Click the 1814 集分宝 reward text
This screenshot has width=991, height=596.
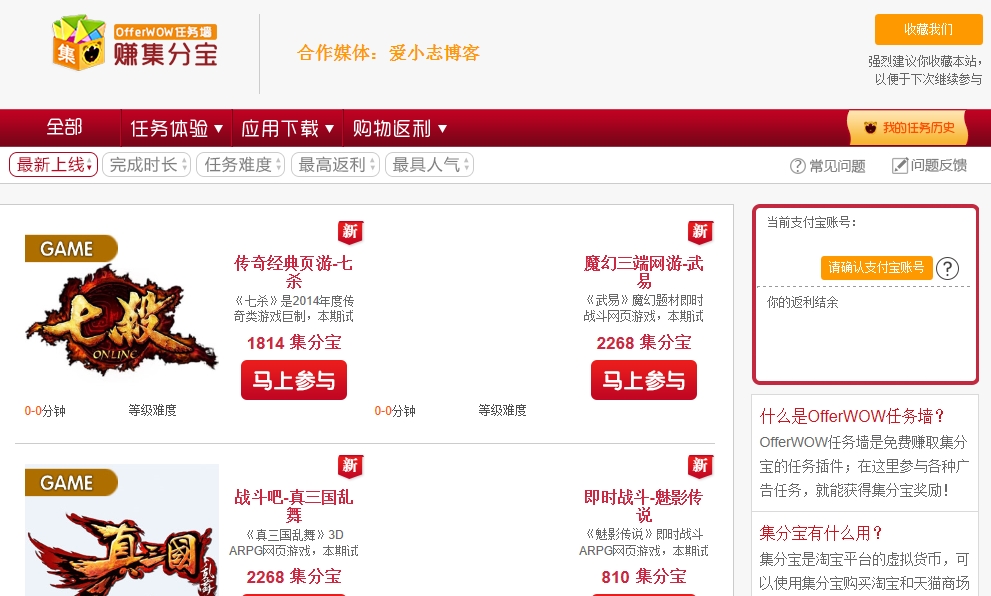click(x=294, y=343)
